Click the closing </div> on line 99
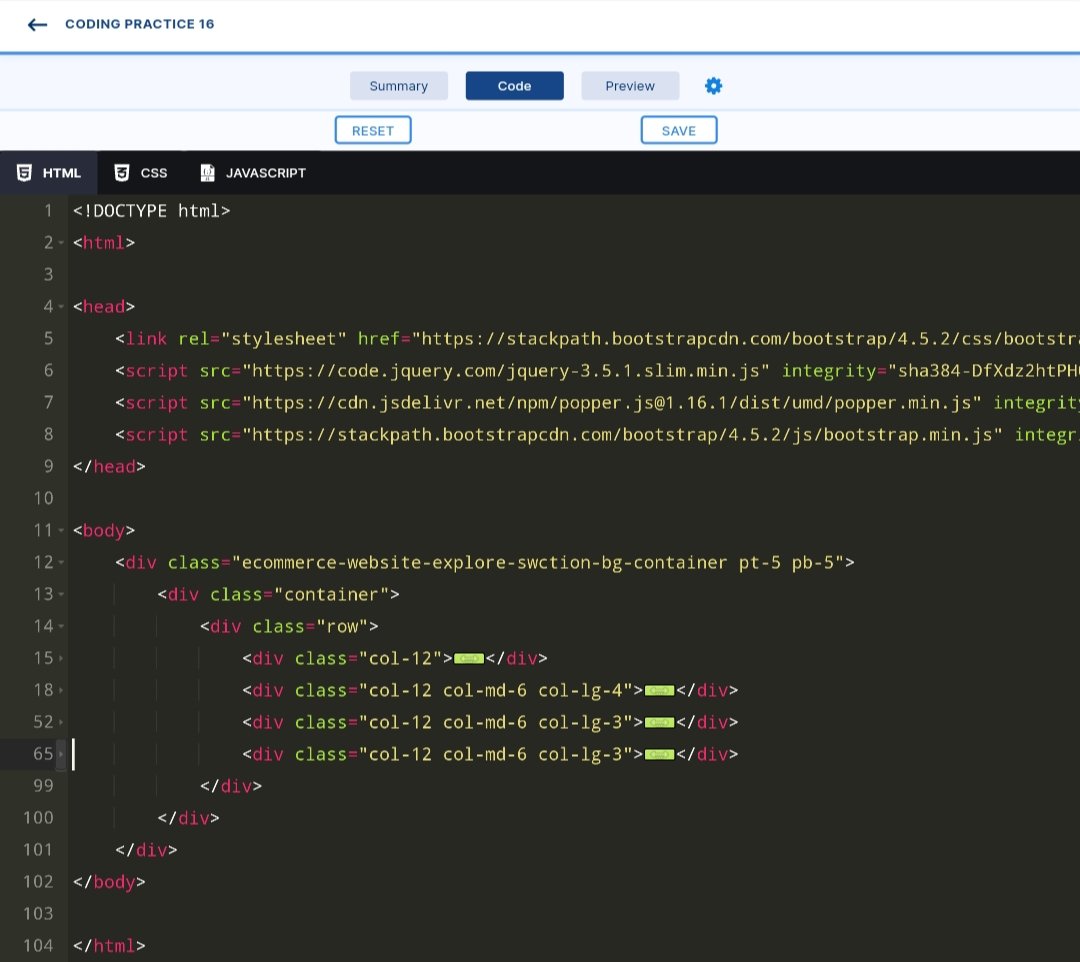 pyautogui.click(x=231, y=786)
